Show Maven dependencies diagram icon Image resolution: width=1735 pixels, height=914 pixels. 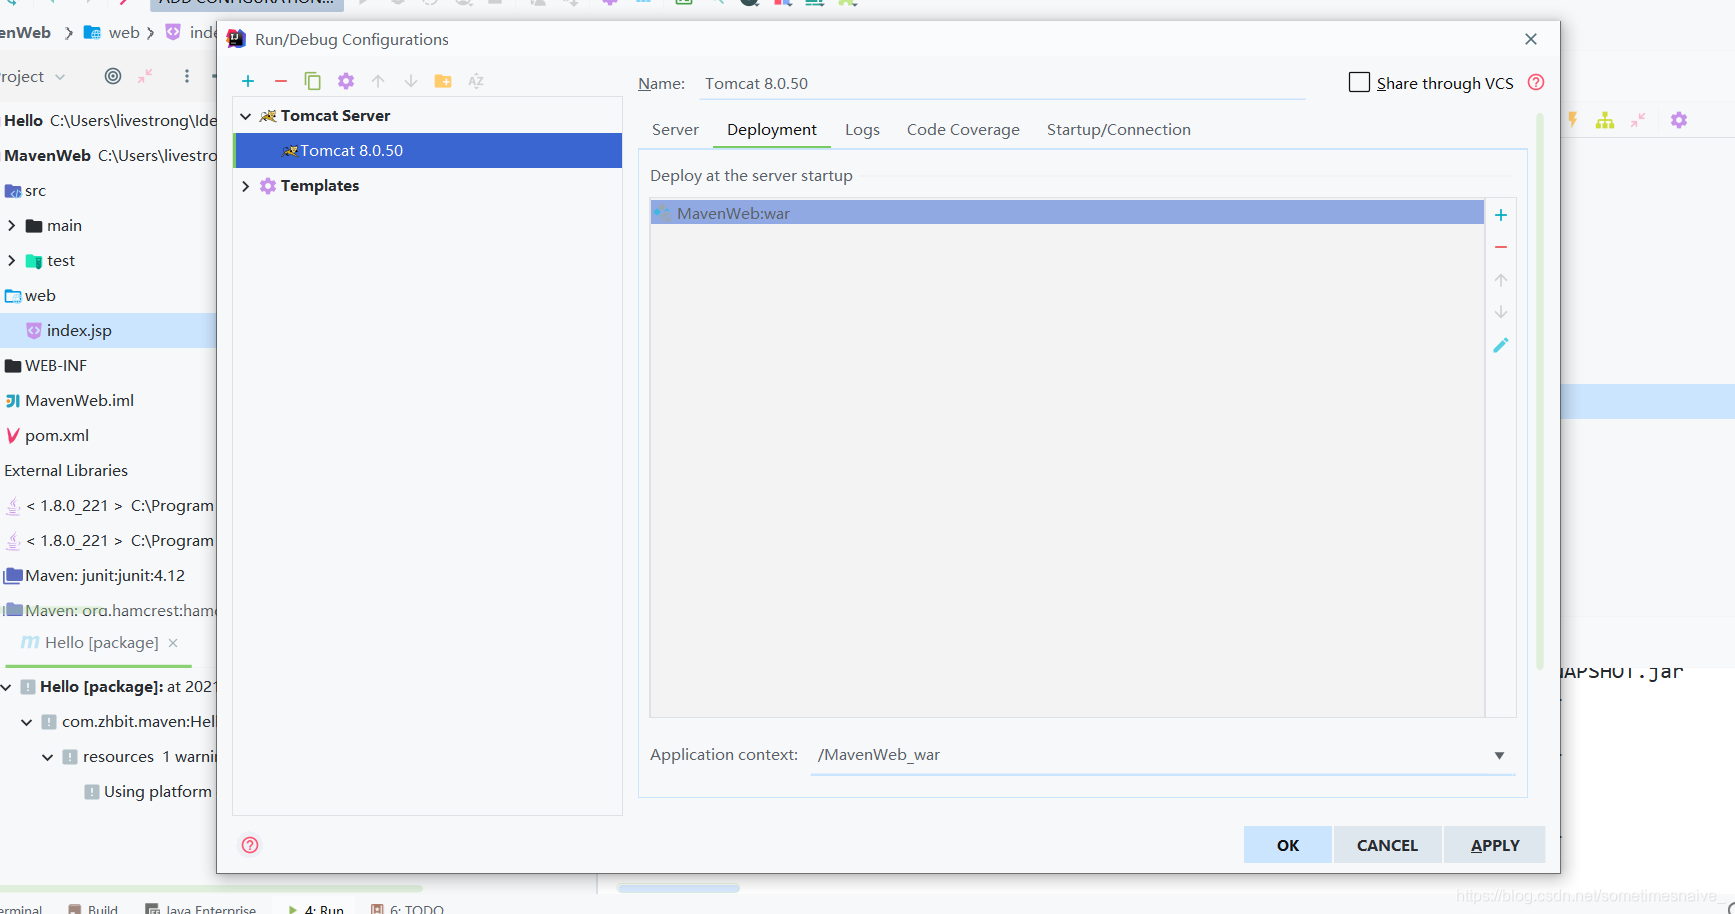click(1605, 120)
